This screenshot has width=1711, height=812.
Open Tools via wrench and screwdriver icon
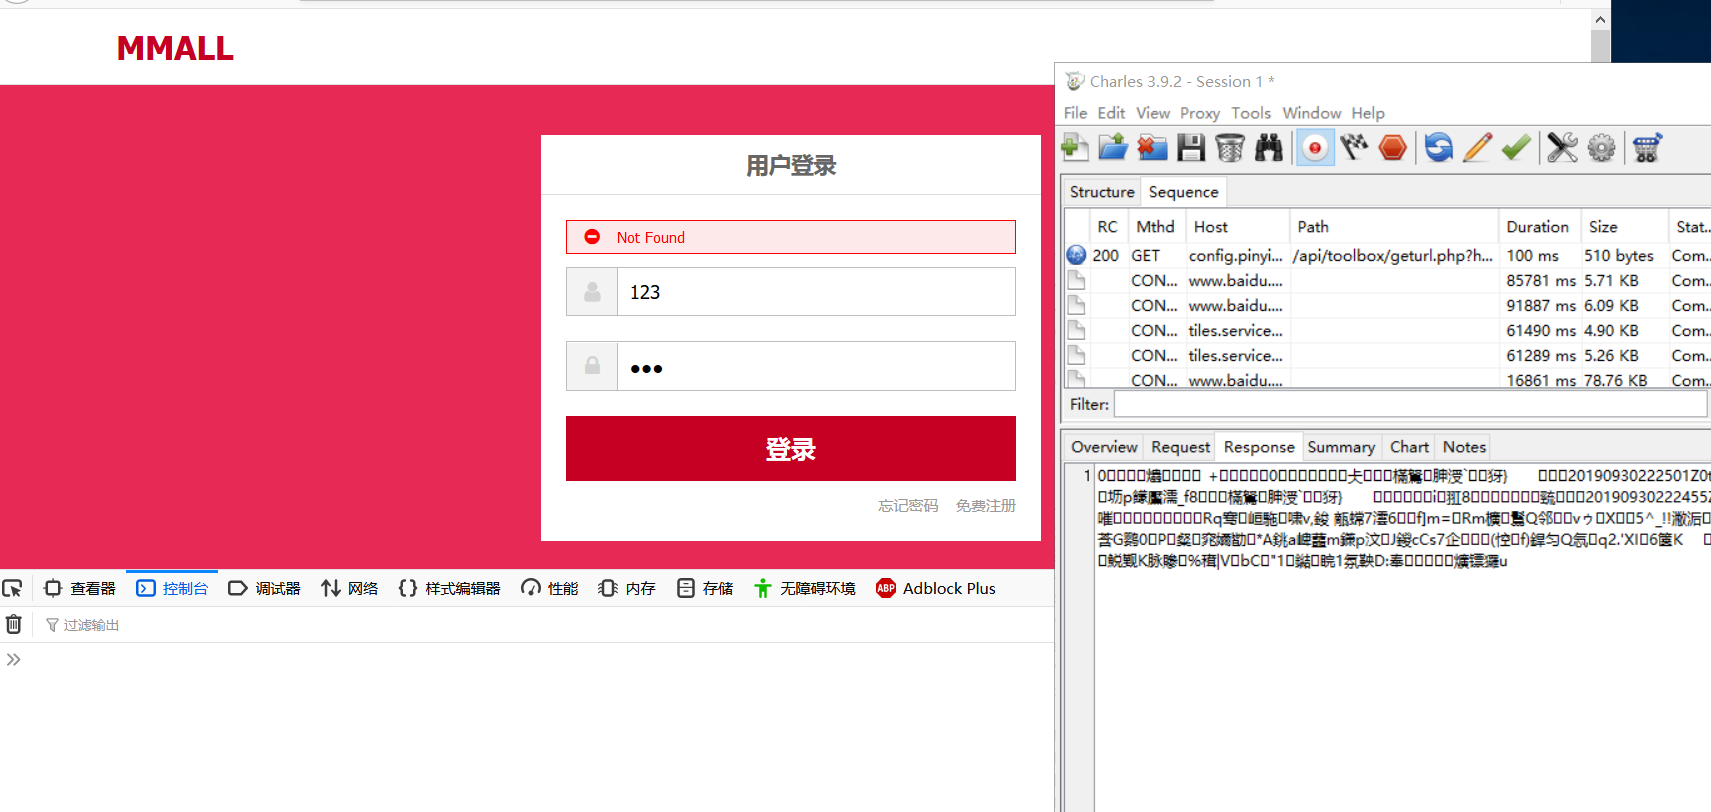coord(1562,148)
